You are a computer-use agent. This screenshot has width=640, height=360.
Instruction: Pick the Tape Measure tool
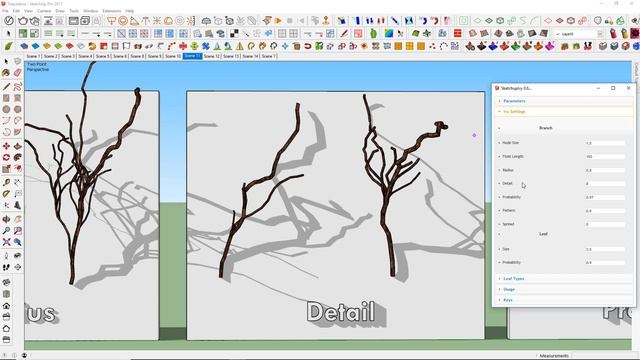(x=6, y=182)
